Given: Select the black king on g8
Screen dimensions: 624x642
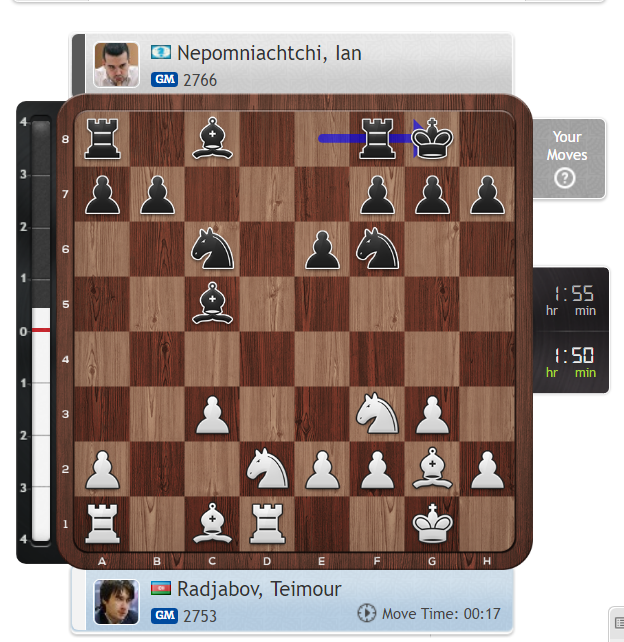Looking at the screenshot, I should pos(432,138).
